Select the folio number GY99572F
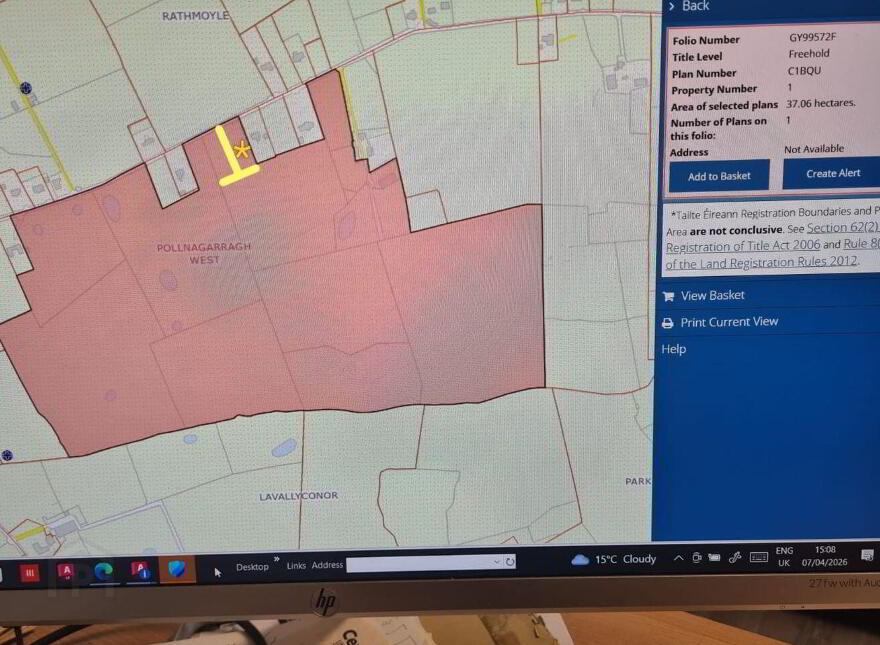This screenshot has height=645, width=880. click(812, 38)
